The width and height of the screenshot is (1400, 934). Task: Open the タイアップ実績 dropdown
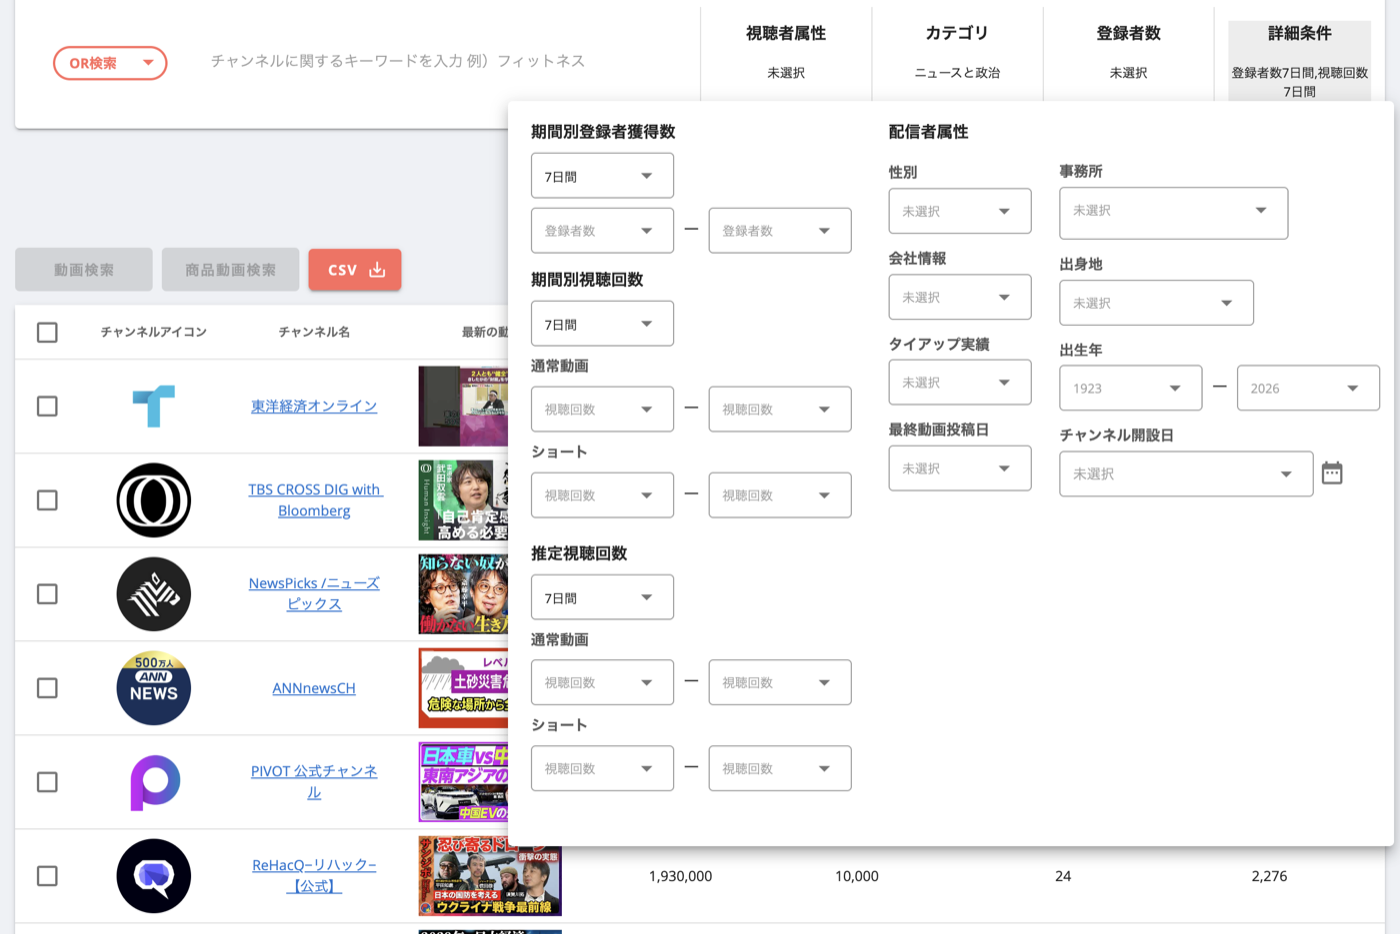(960, 383)
